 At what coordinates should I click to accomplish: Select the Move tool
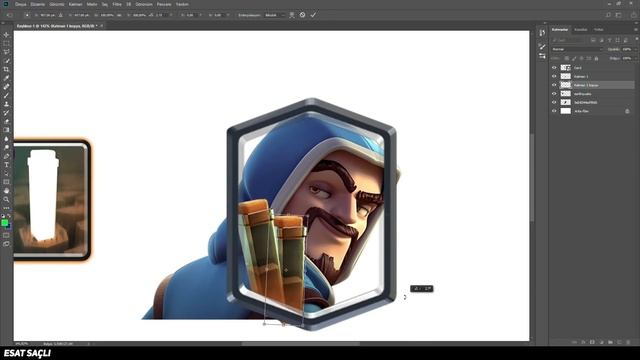tap(6, 35)
